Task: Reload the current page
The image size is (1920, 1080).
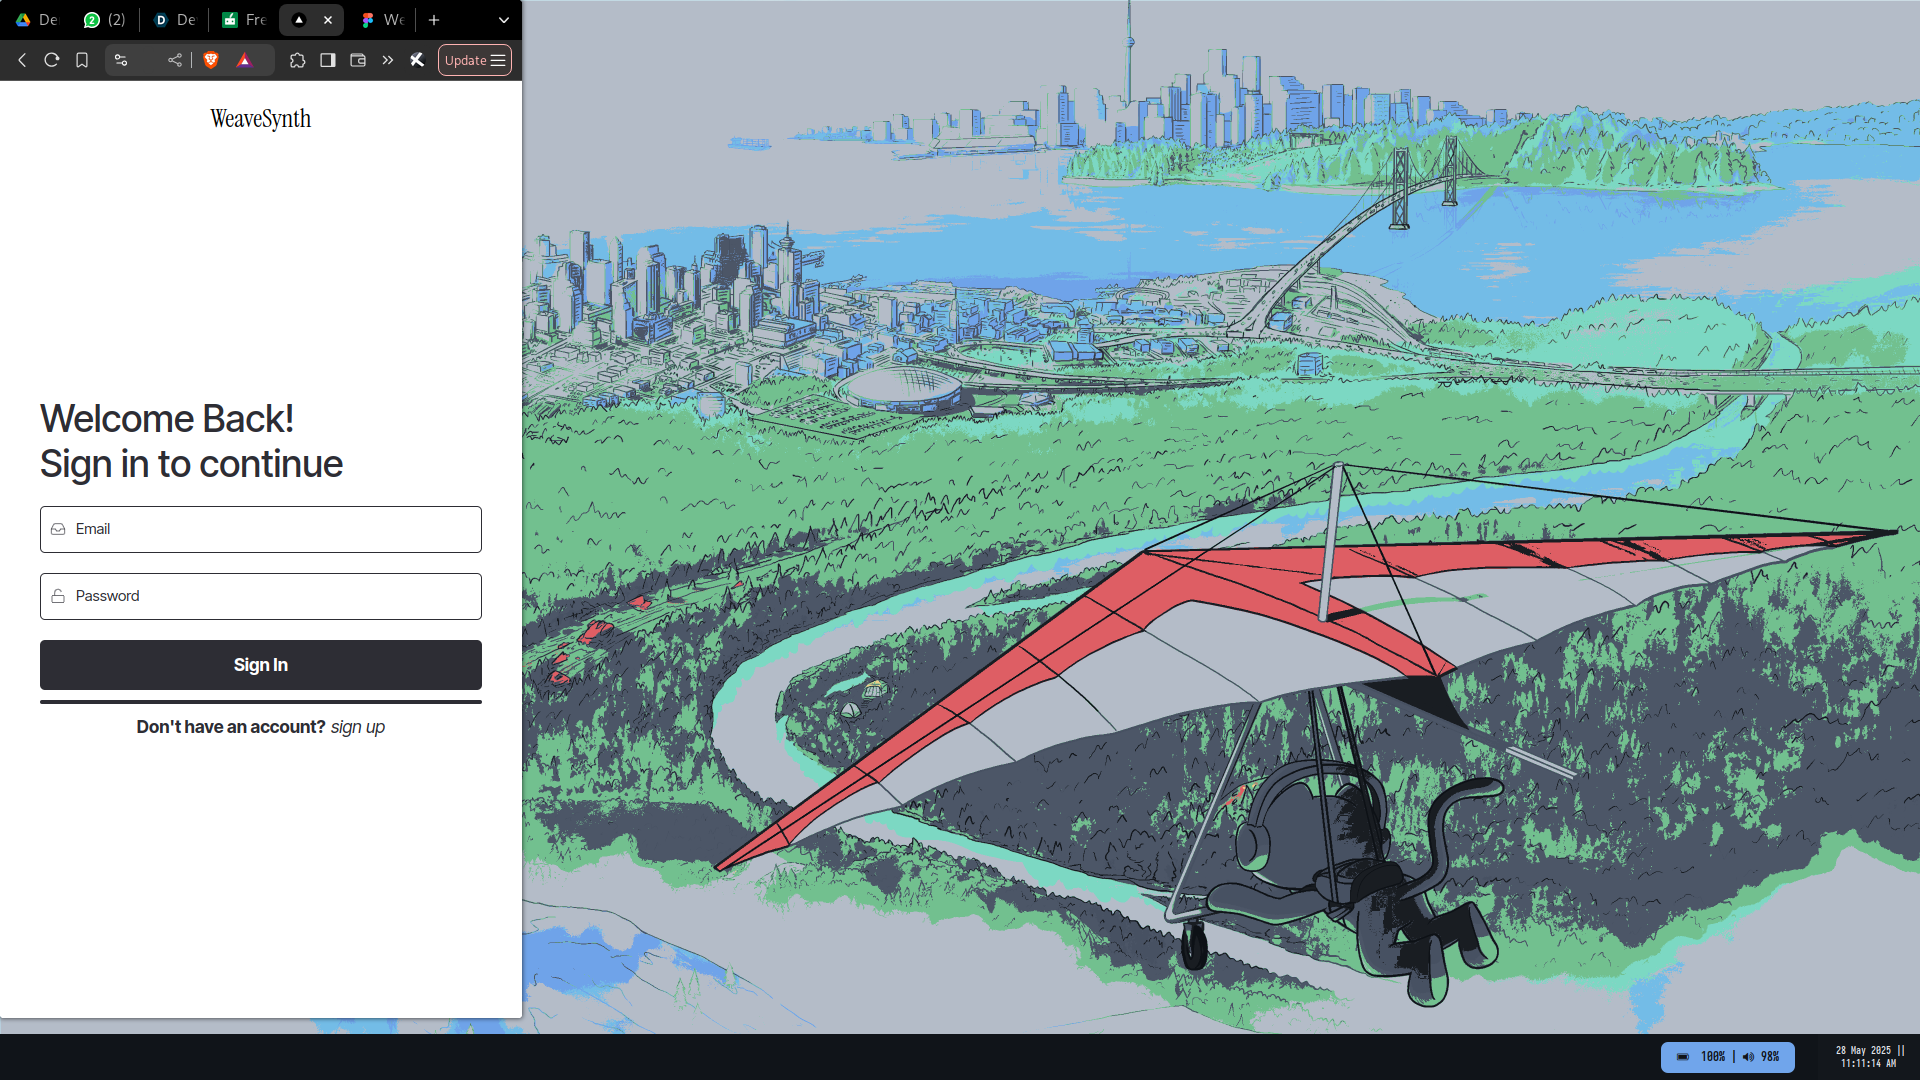Action: 52,60
